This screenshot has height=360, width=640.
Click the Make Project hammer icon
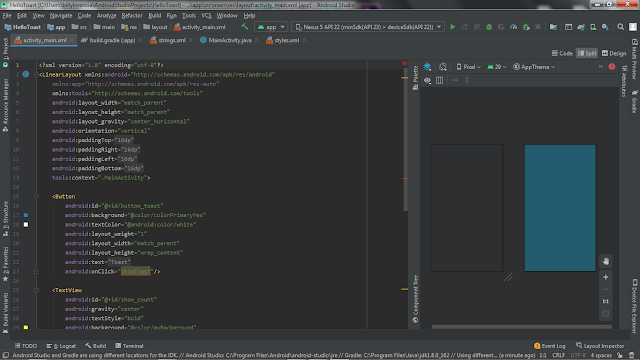click(245, 27)
